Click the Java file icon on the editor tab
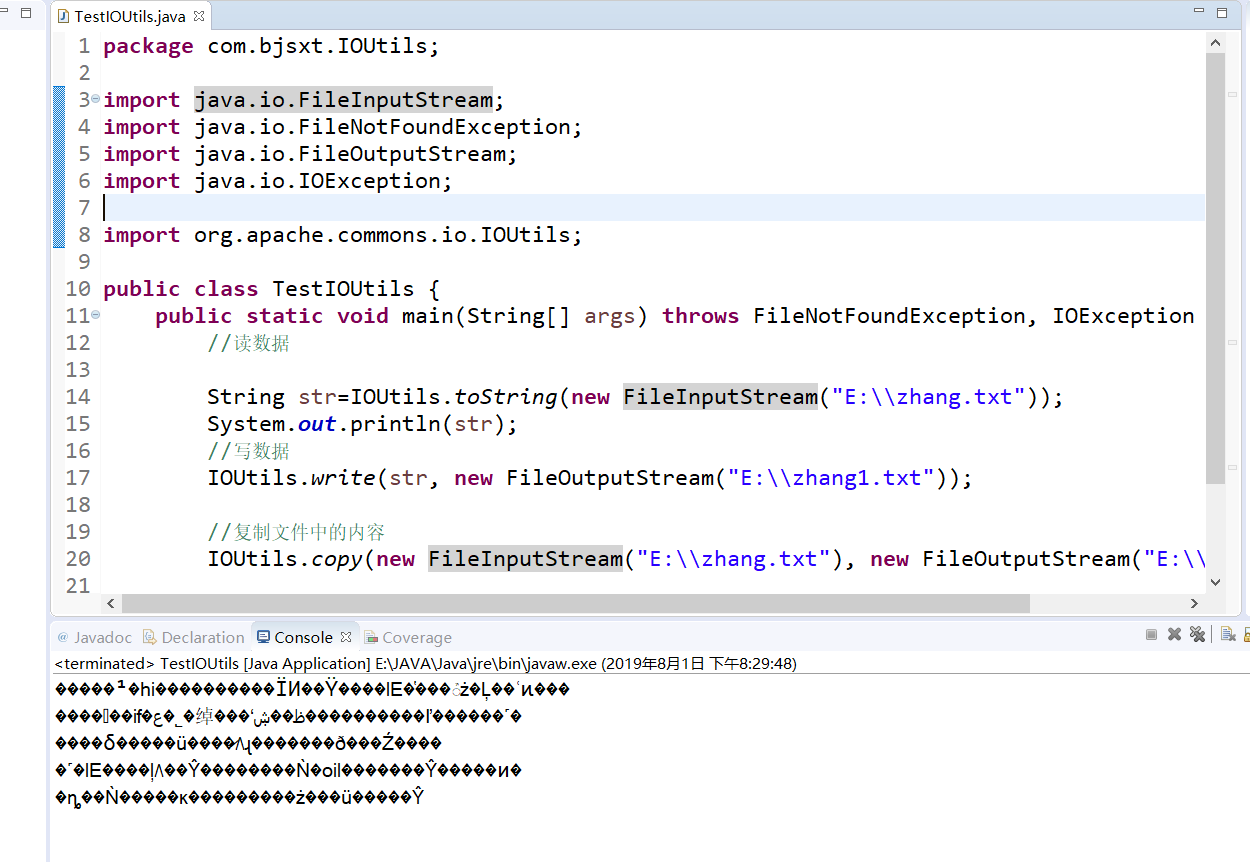Viewport: 1250px width, 862px height. pos(63,16)
